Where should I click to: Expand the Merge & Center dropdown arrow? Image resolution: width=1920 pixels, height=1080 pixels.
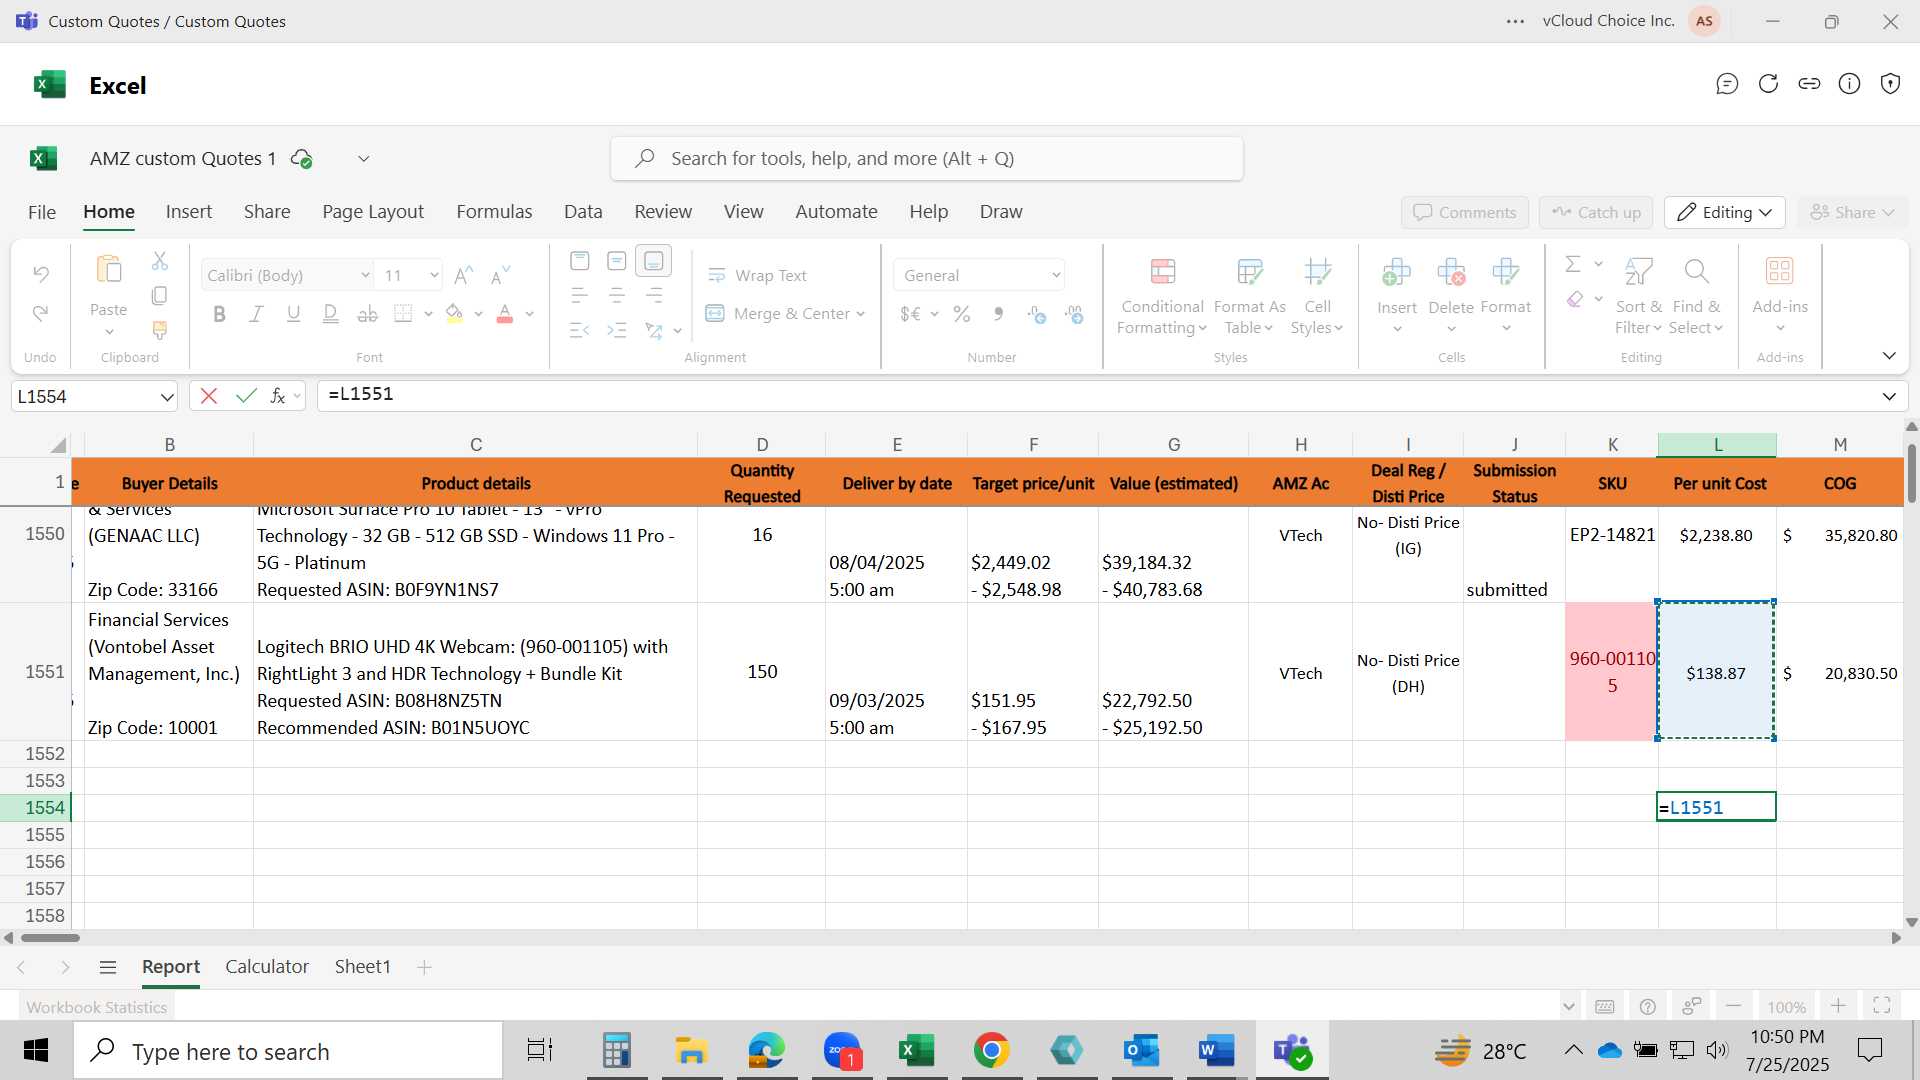(x=860, y=314)
